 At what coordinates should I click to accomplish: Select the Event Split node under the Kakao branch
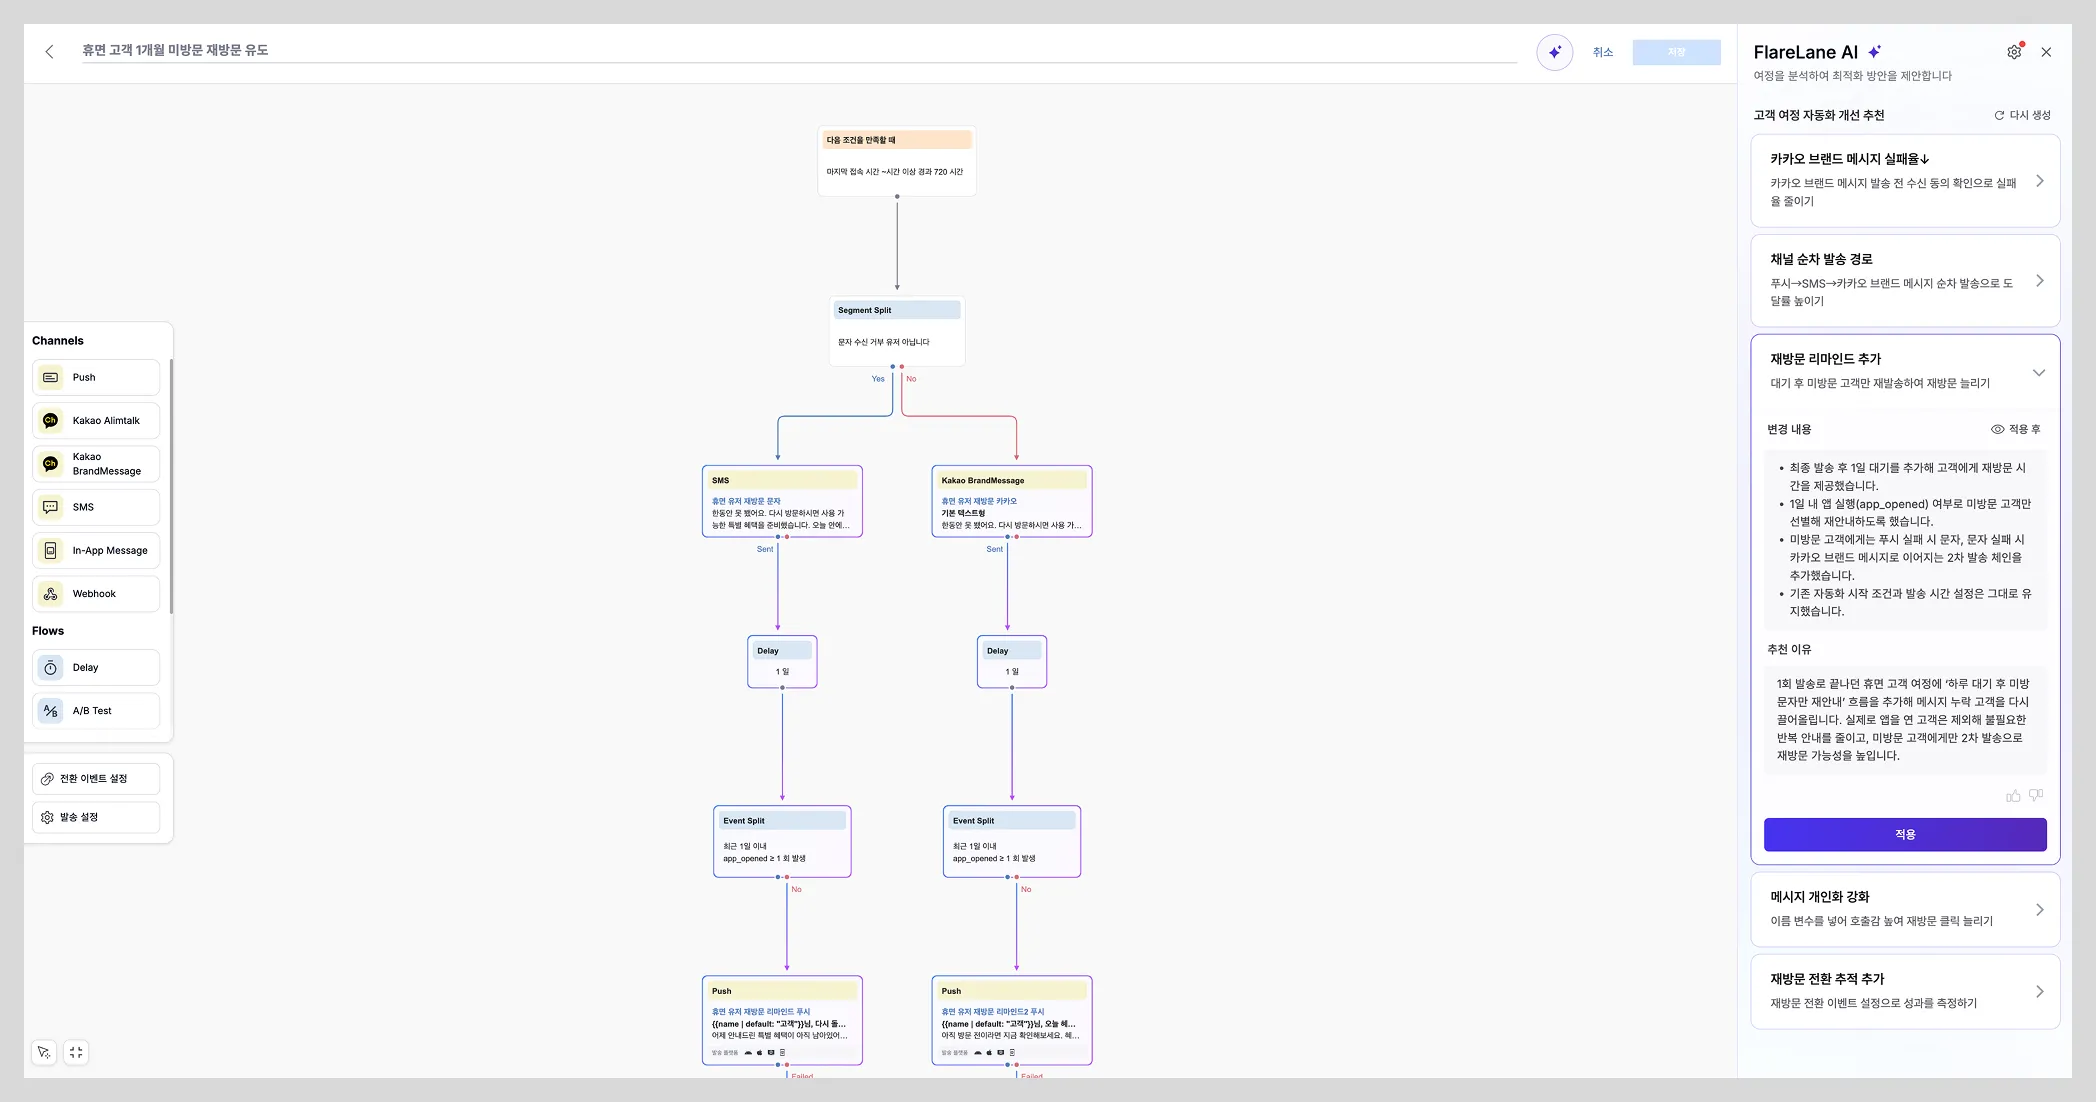(x=1012, y=841)
